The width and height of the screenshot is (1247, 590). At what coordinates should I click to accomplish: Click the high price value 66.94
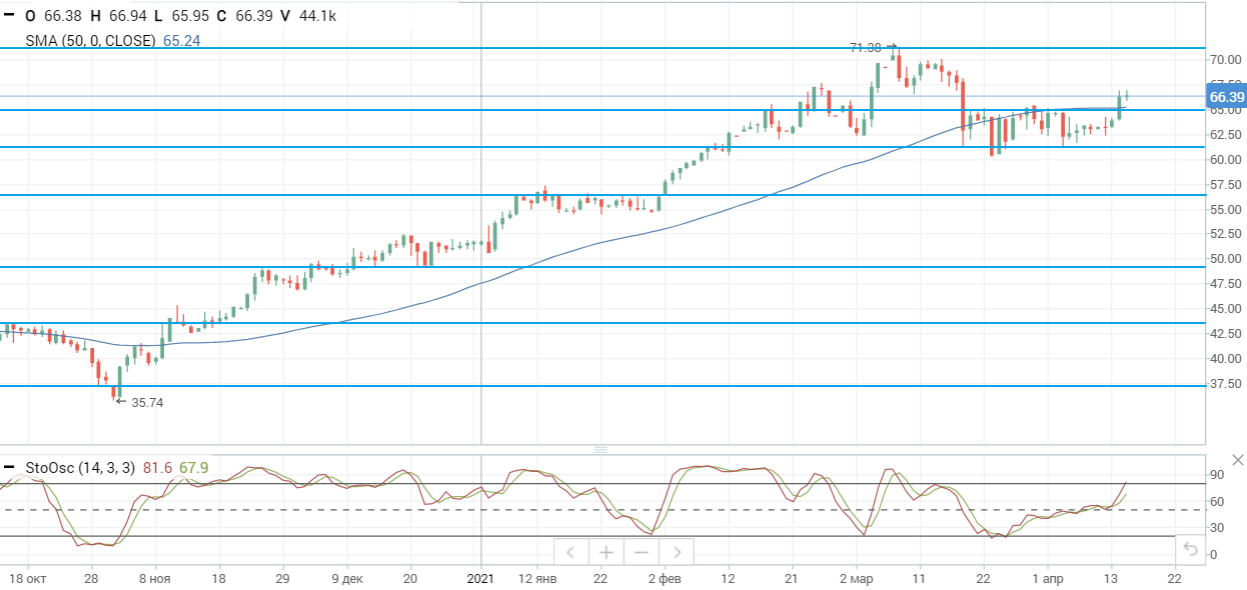coord(127,16)
